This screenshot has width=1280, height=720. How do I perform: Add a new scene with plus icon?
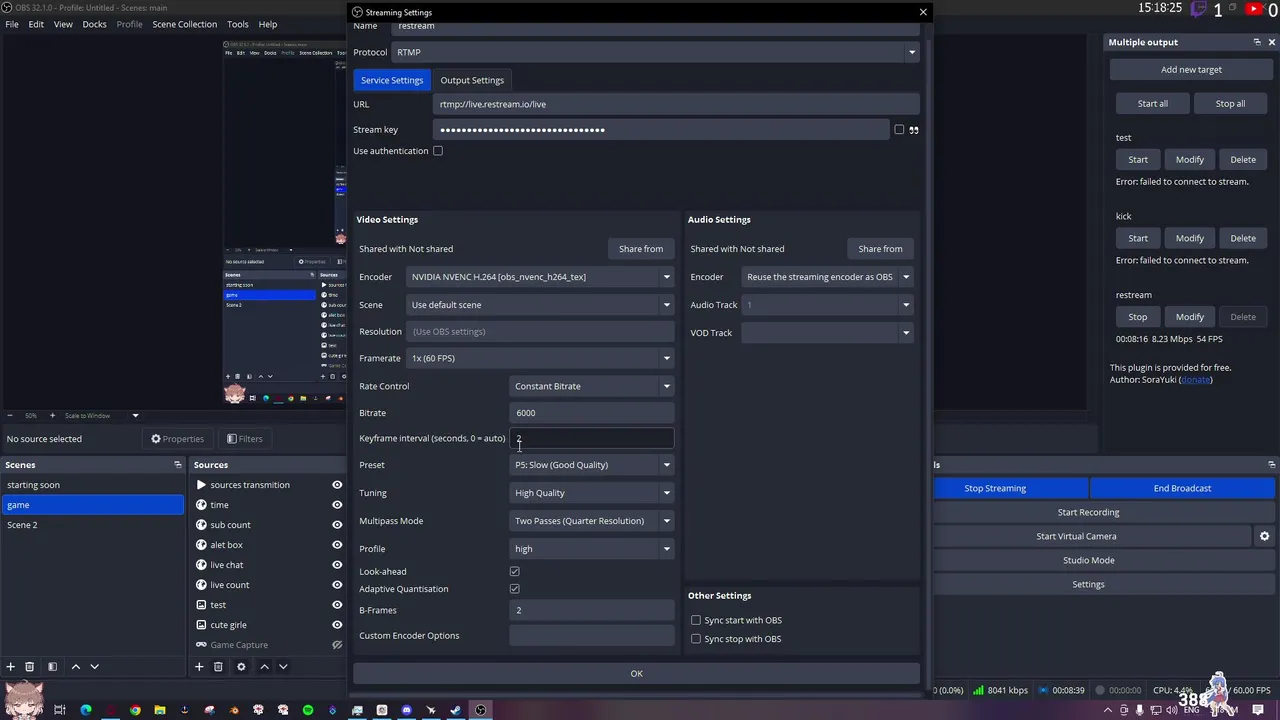(x=10, y=667)
